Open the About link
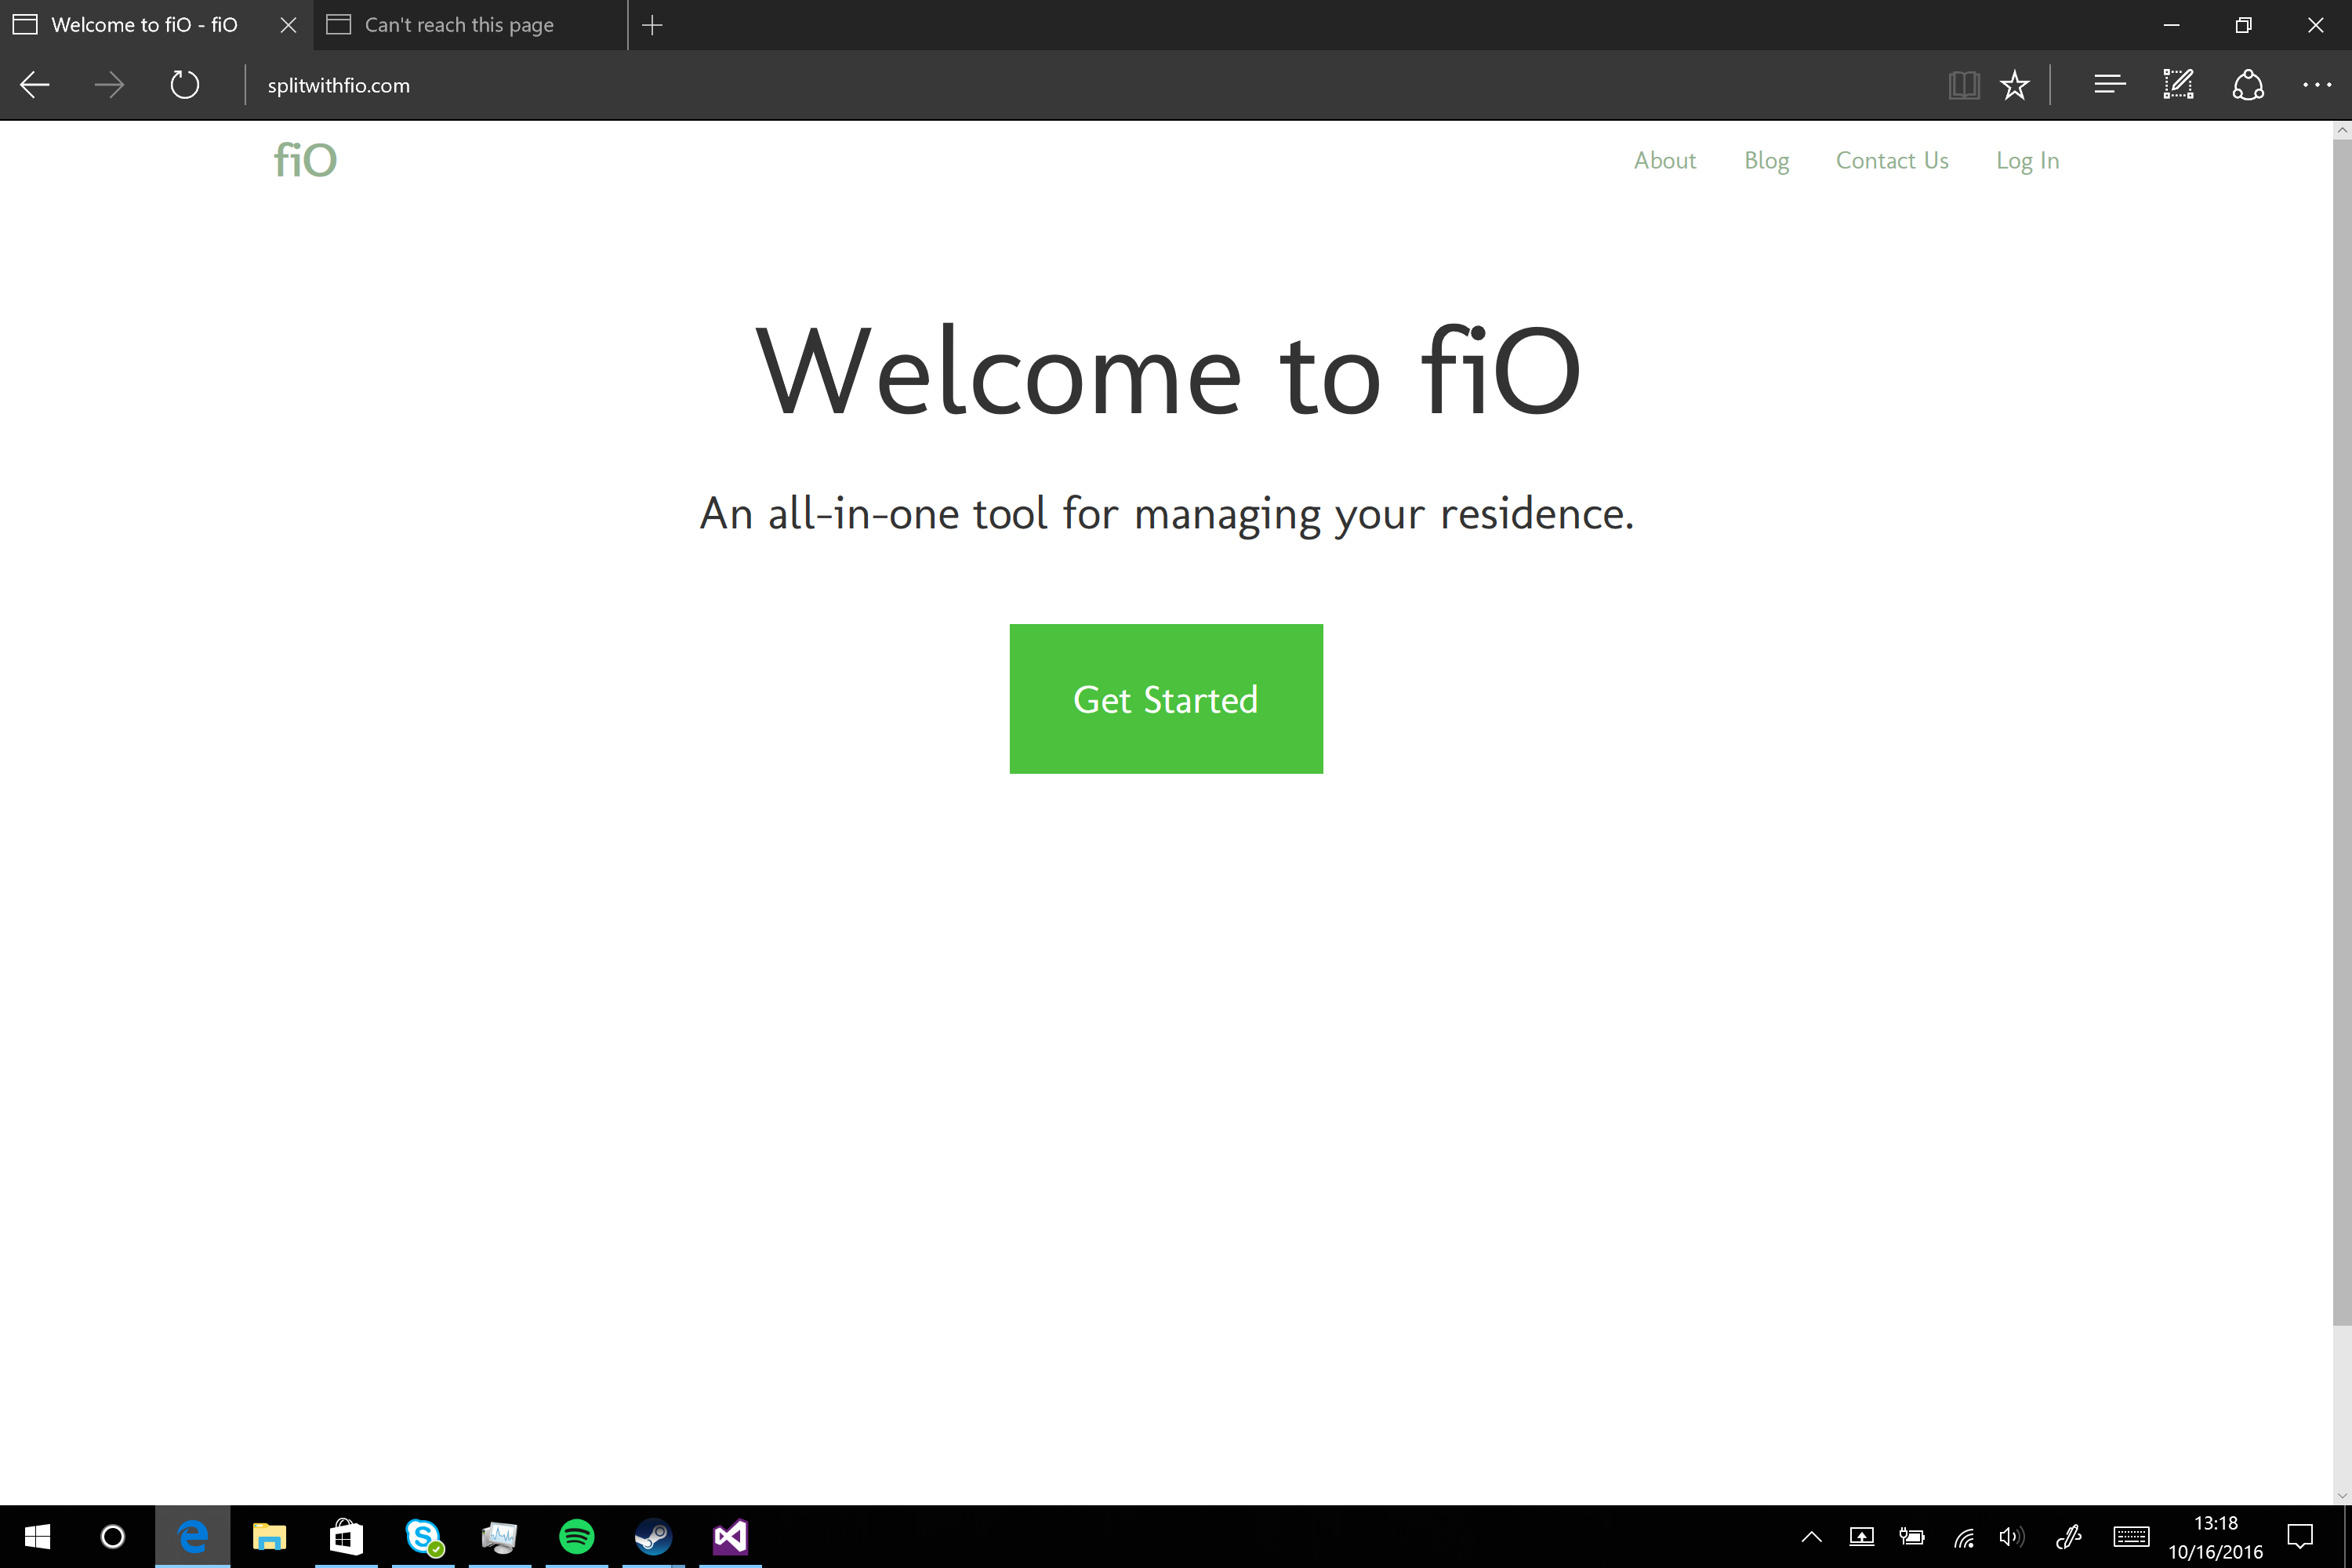This screenshot has width=2352, height=1568. (1664, 161)
